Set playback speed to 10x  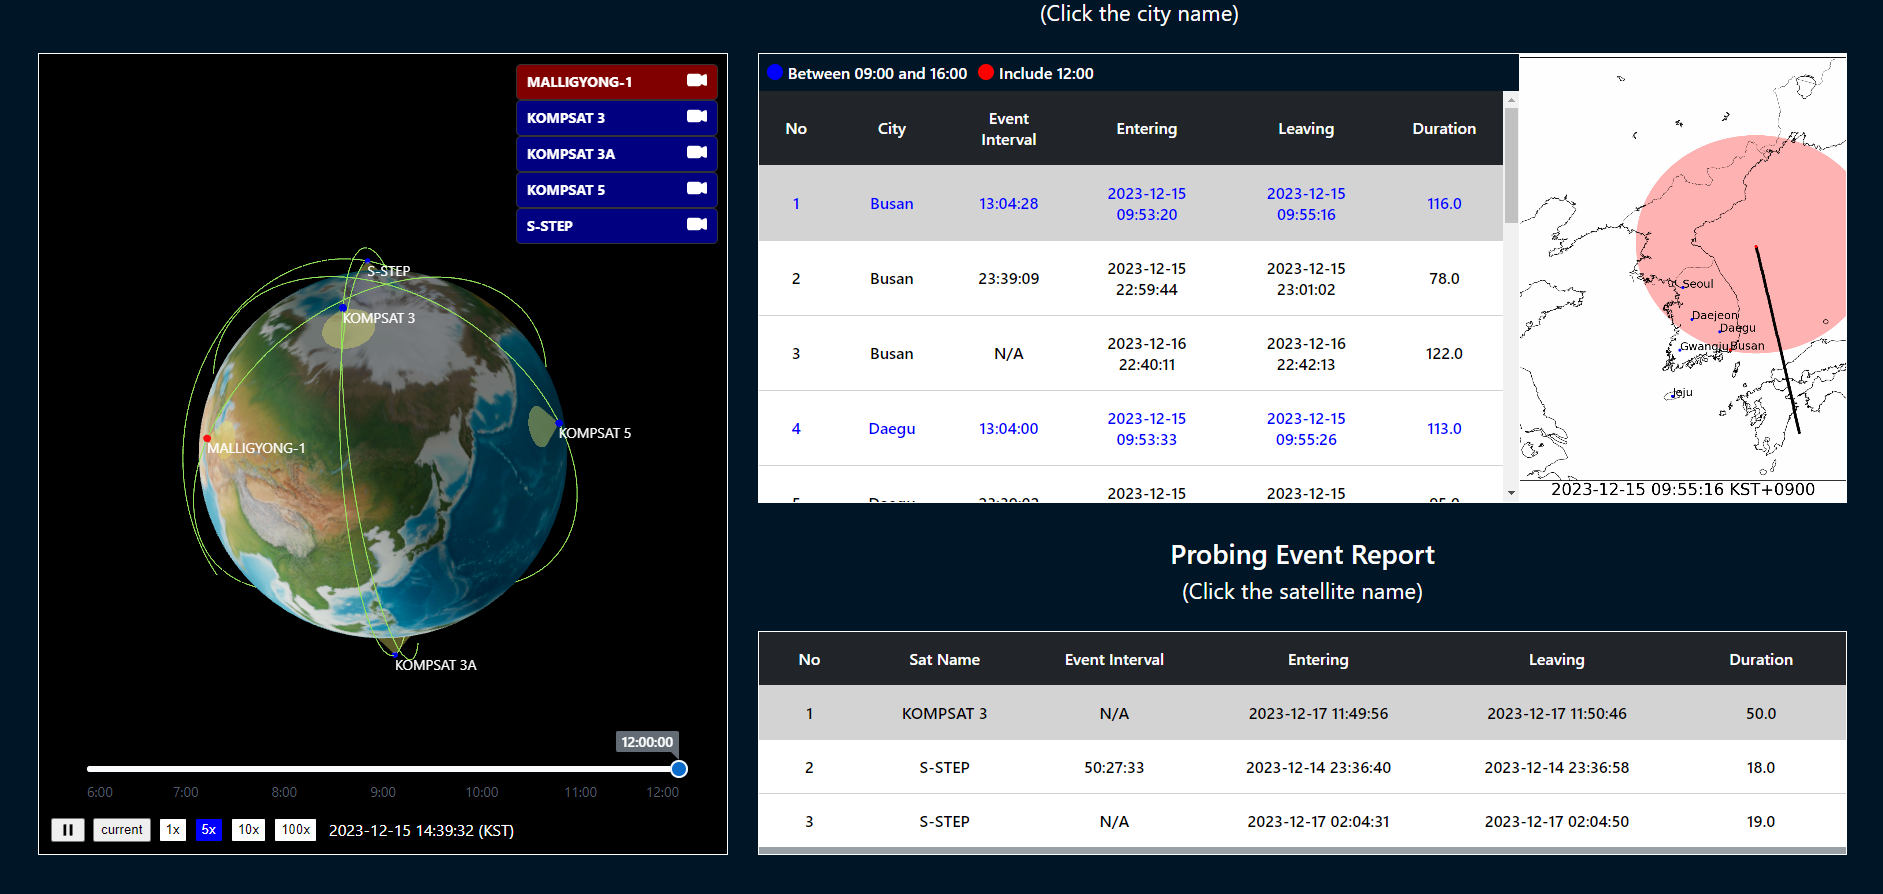248,830
